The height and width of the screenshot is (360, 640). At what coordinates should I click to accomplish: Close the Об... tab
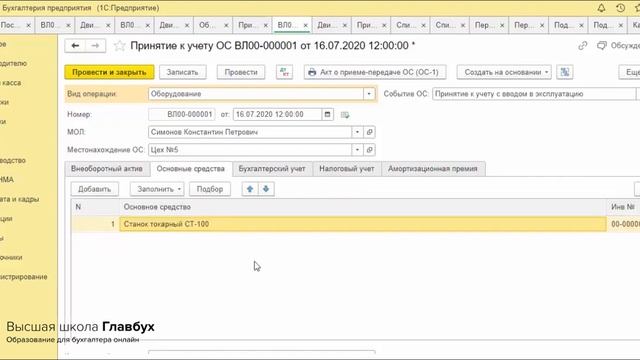tap(226, 25)
